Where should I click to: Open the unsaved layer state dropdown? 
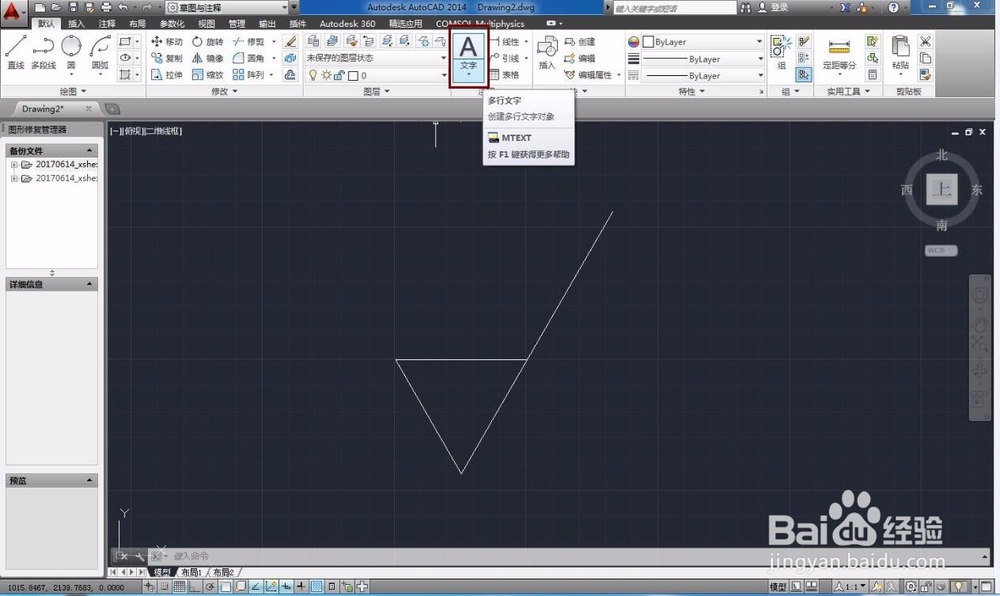377,58
